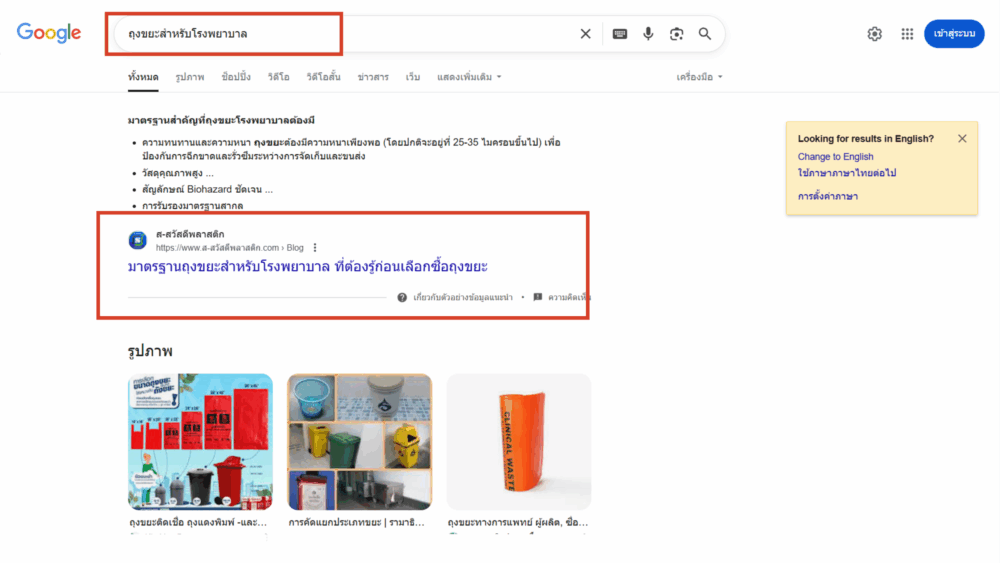The image size is (1000, 563).
Task: Switch to the รูปภาพ images tab
Action: pos(189,77)
